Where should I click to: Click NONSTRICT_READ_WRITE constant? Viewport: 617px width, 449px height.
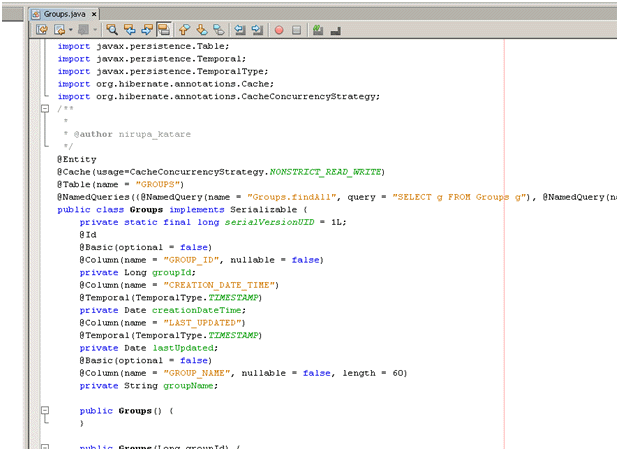tap(325, 172)
